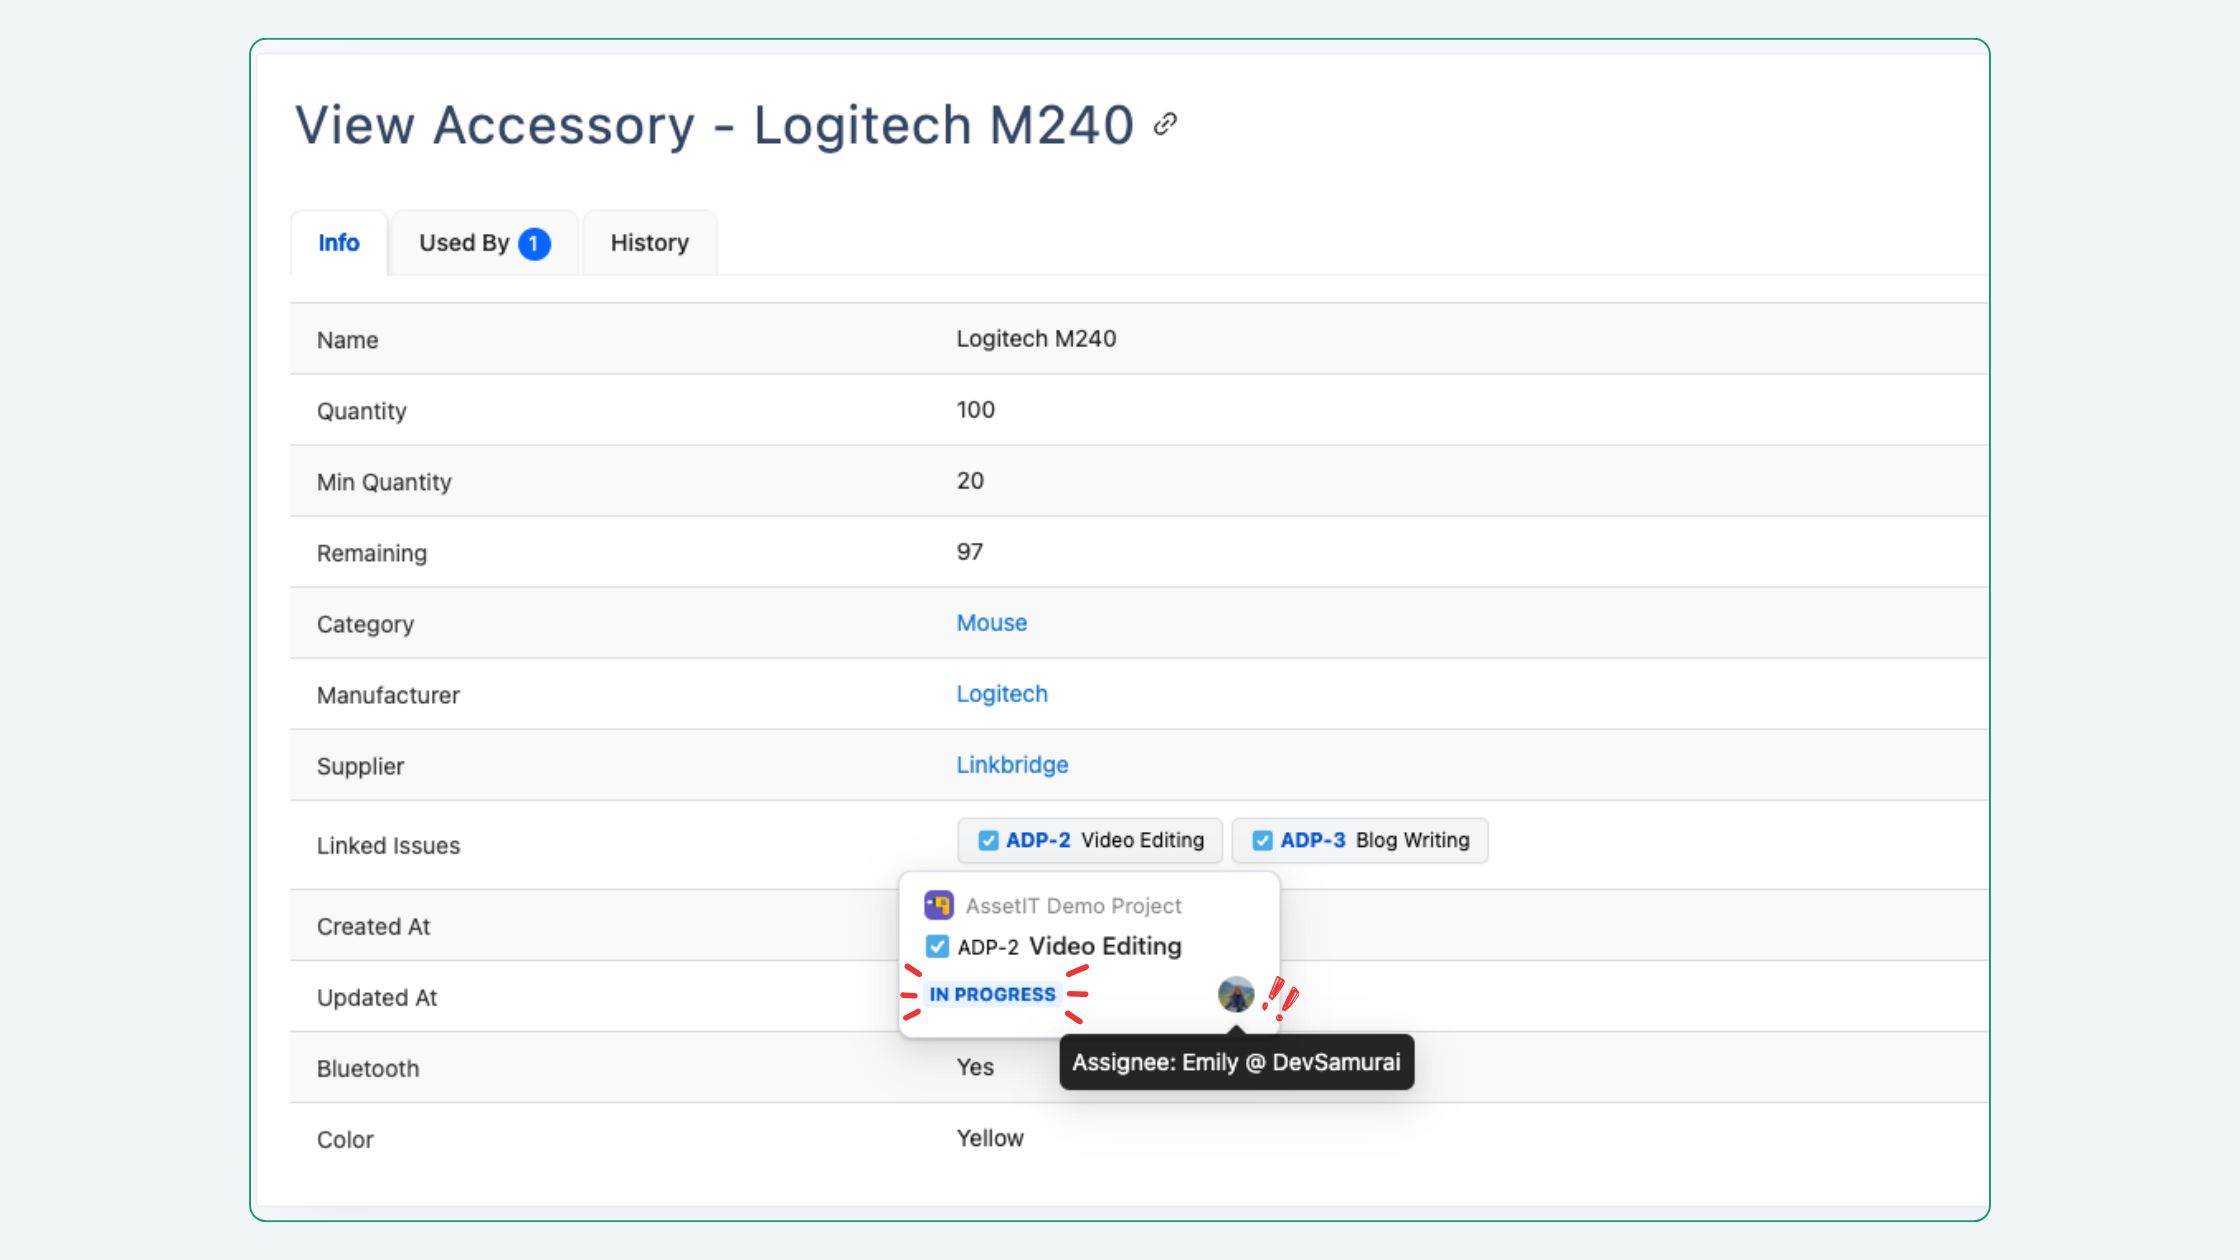Click Emily's assignee avatar in the popup
Screen dimensions: 2240x1260
pyautogui.click(x=1236, y=995)
